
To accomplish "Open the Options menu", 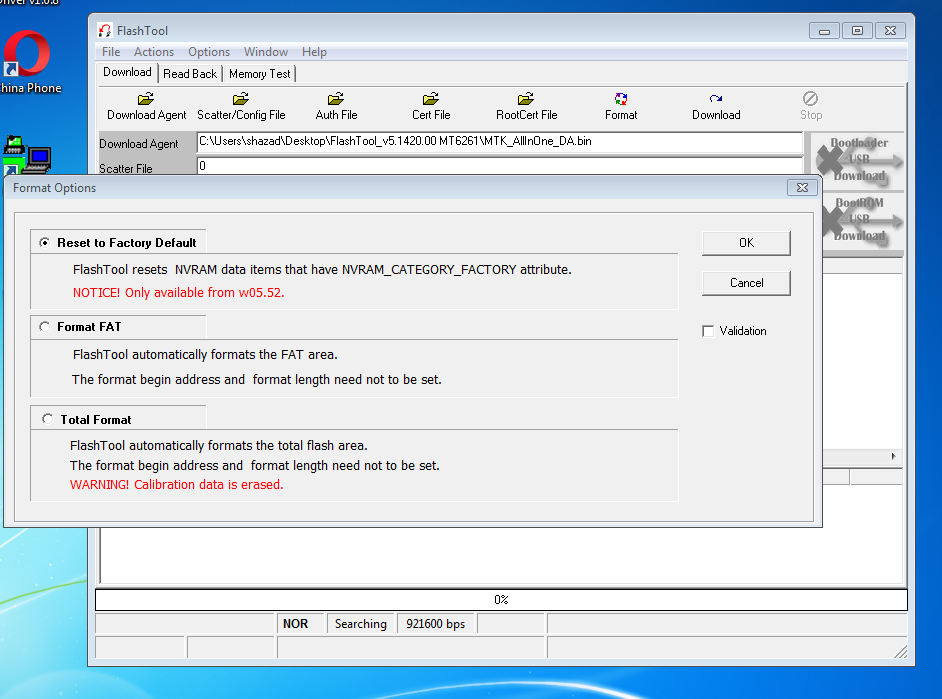I will tap(208, 52).
